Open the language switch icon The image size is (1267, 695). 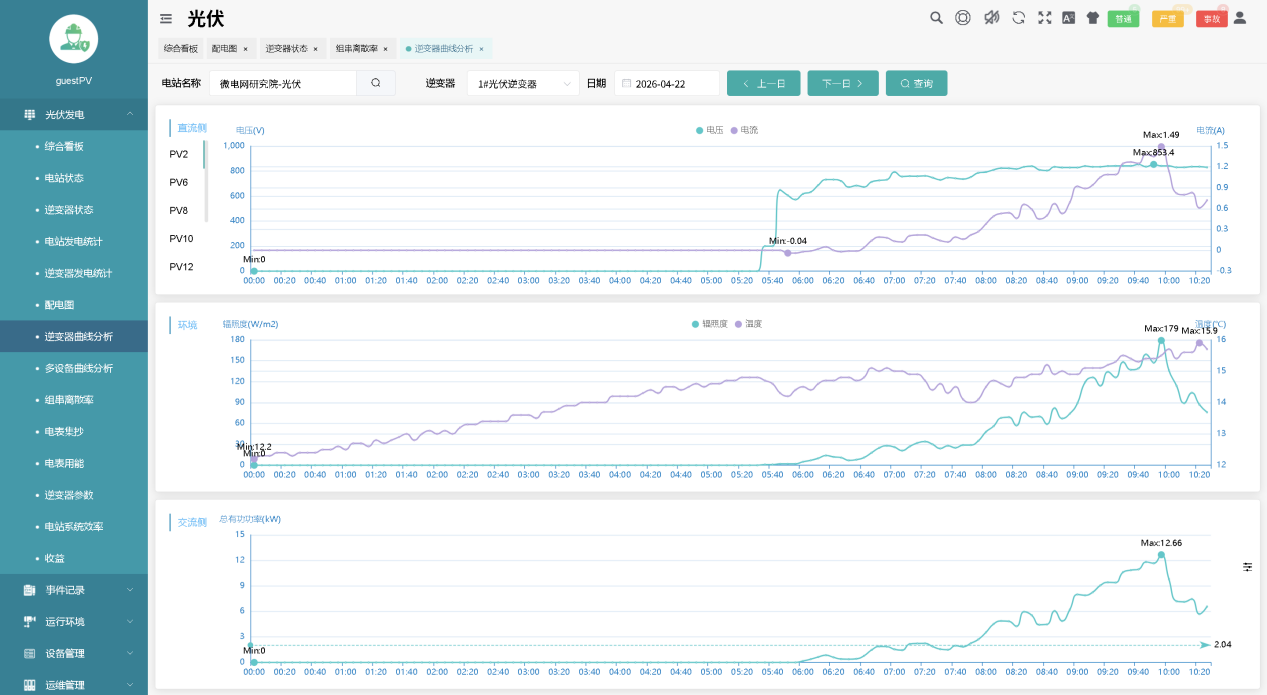point(1068,18)
